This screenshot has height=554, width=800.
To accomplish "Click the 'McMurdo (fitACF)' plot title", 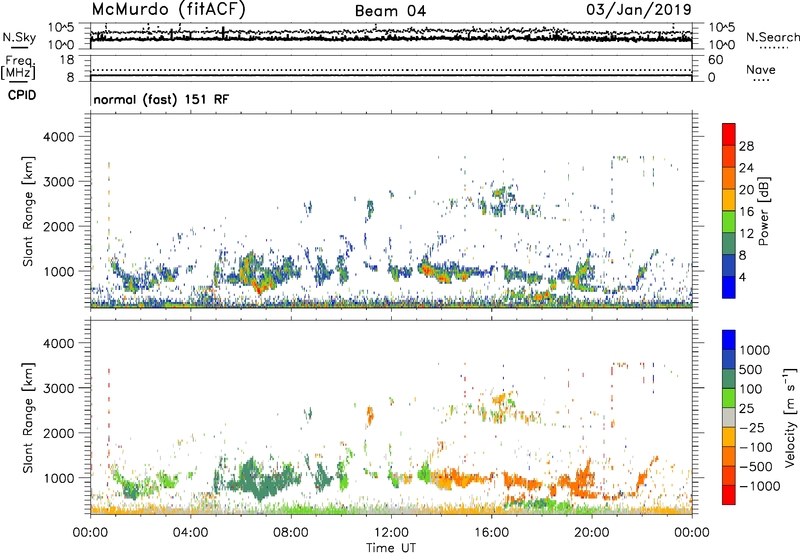I will pos(168,10).
